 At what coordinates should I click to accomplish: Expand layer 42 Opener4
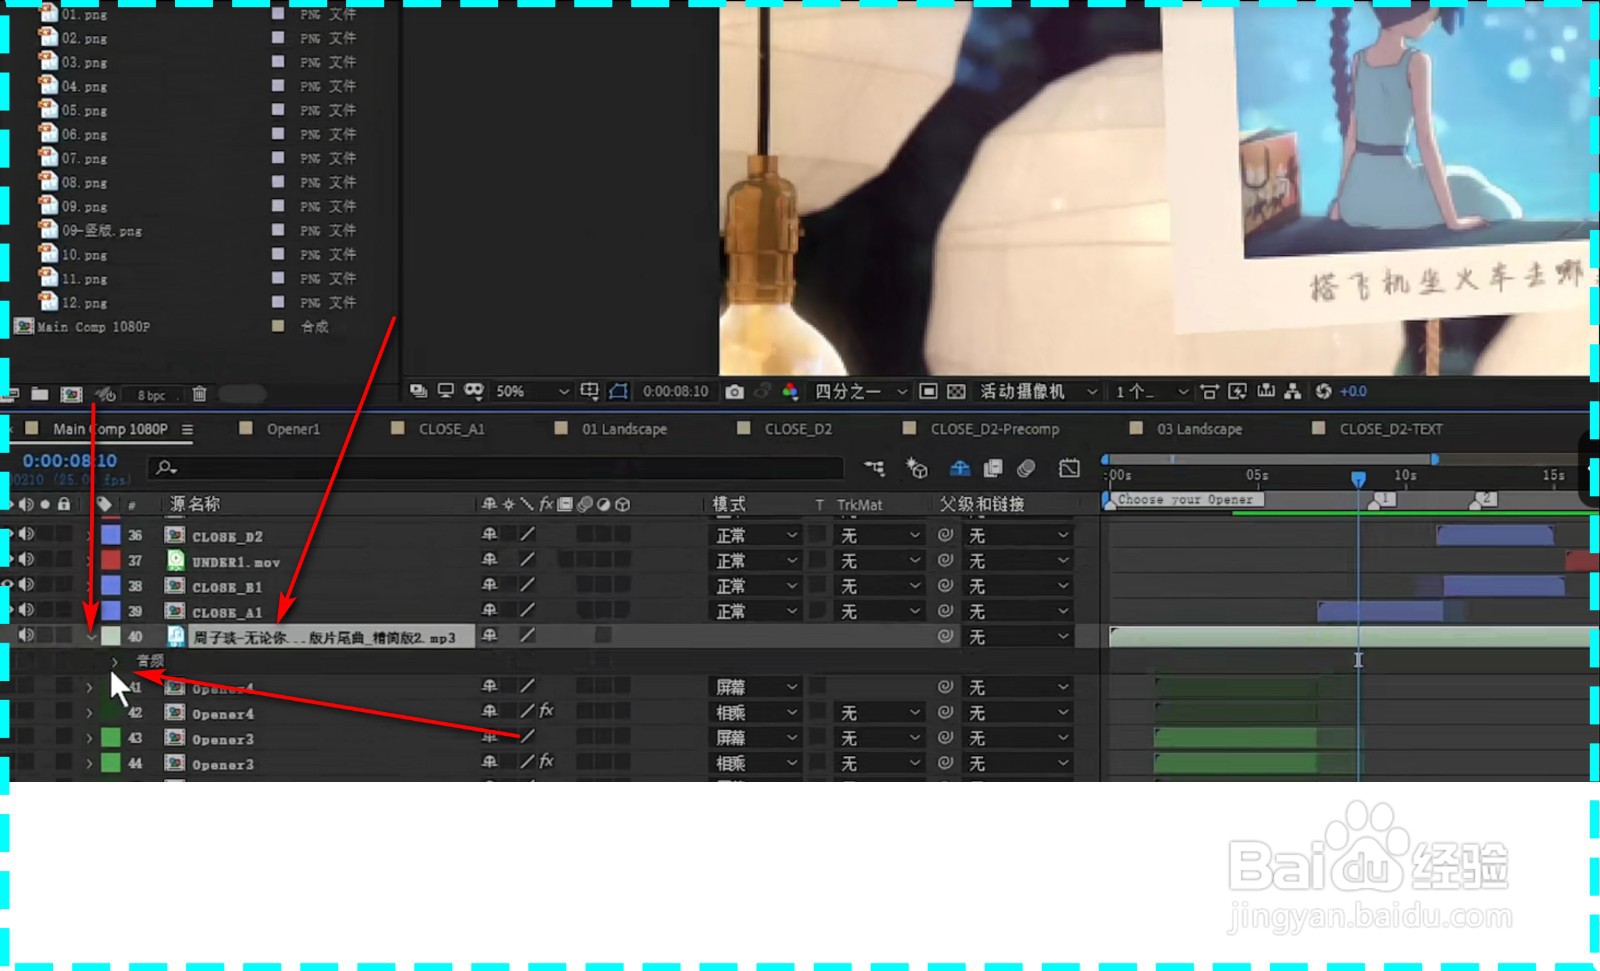tap(89, 713)
